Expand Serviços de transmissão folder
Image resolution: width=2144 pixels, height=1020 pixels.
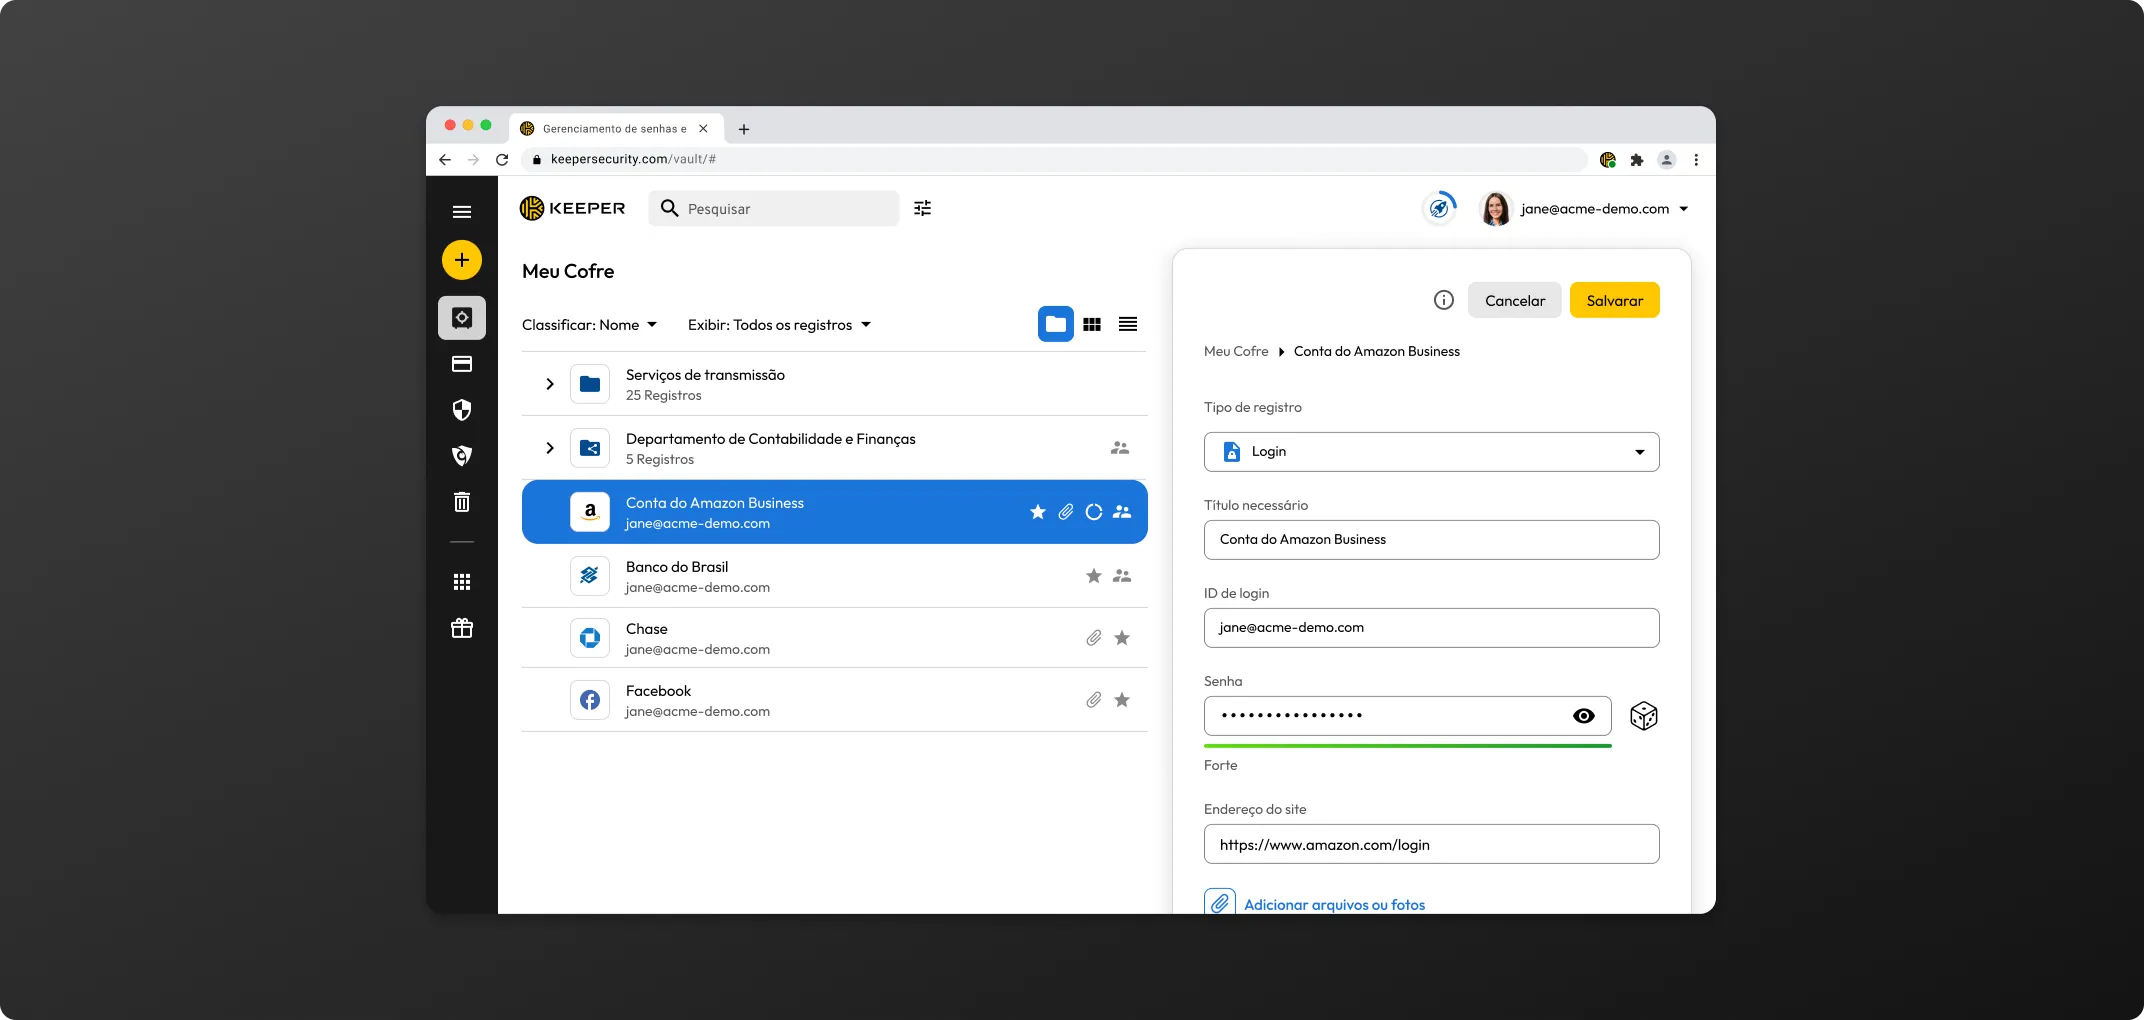(x=550, y=384)
